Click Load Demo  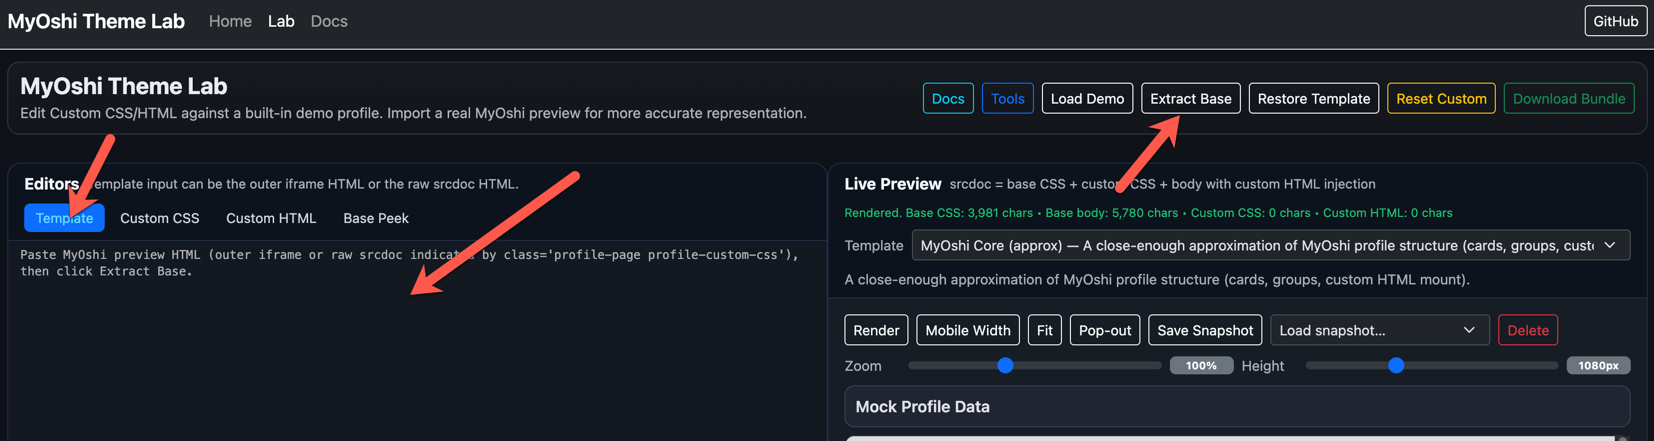(1087, 98)
